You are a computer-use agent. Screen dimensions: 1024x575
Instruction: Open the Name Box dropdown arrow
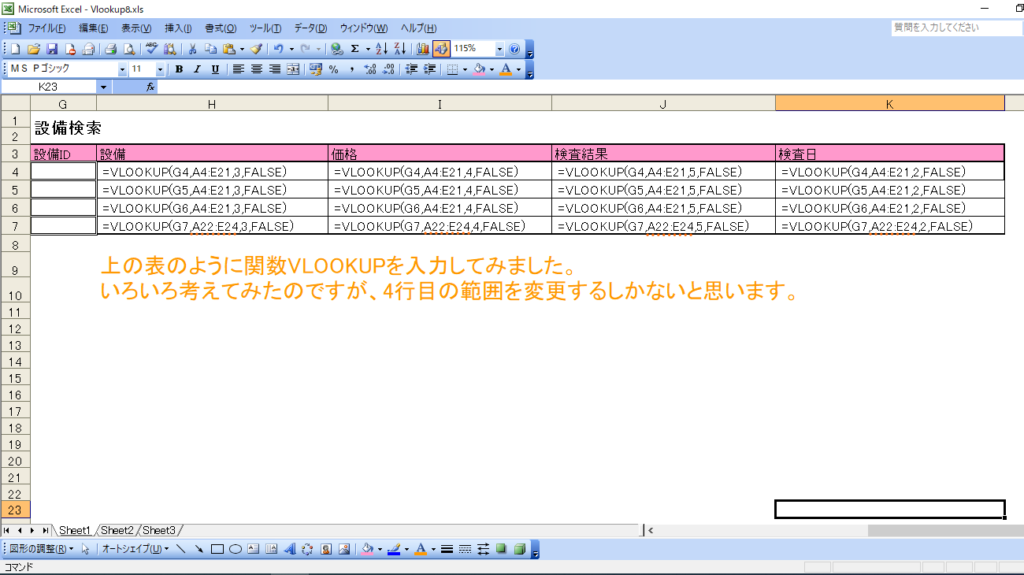103,87
